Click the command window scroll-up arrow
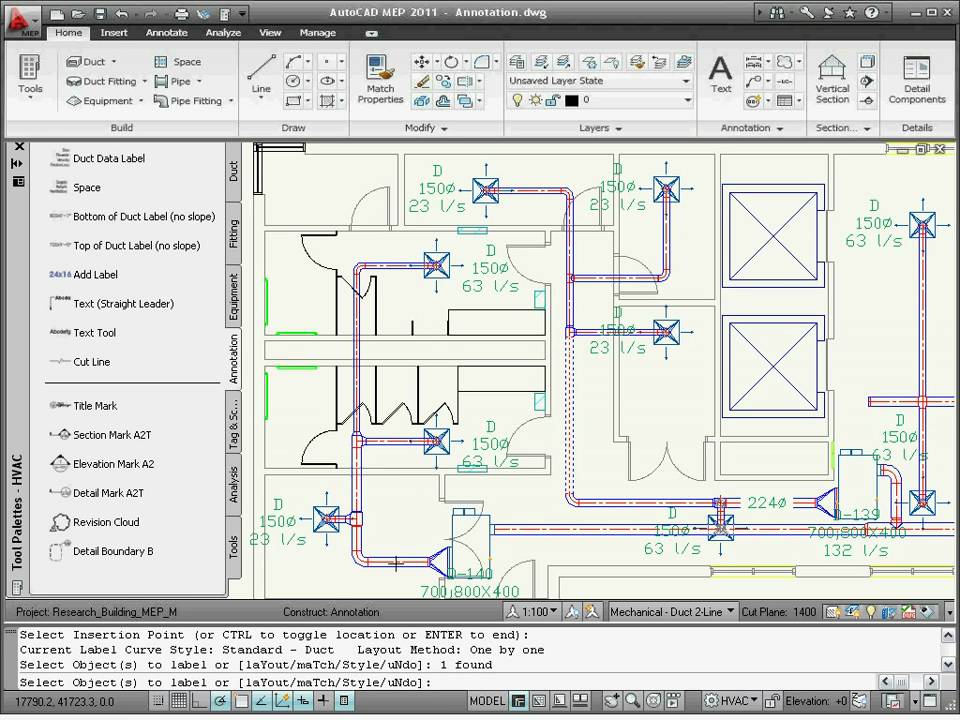The height and width of the screenshot is (720, 960). tap(948, 636)
